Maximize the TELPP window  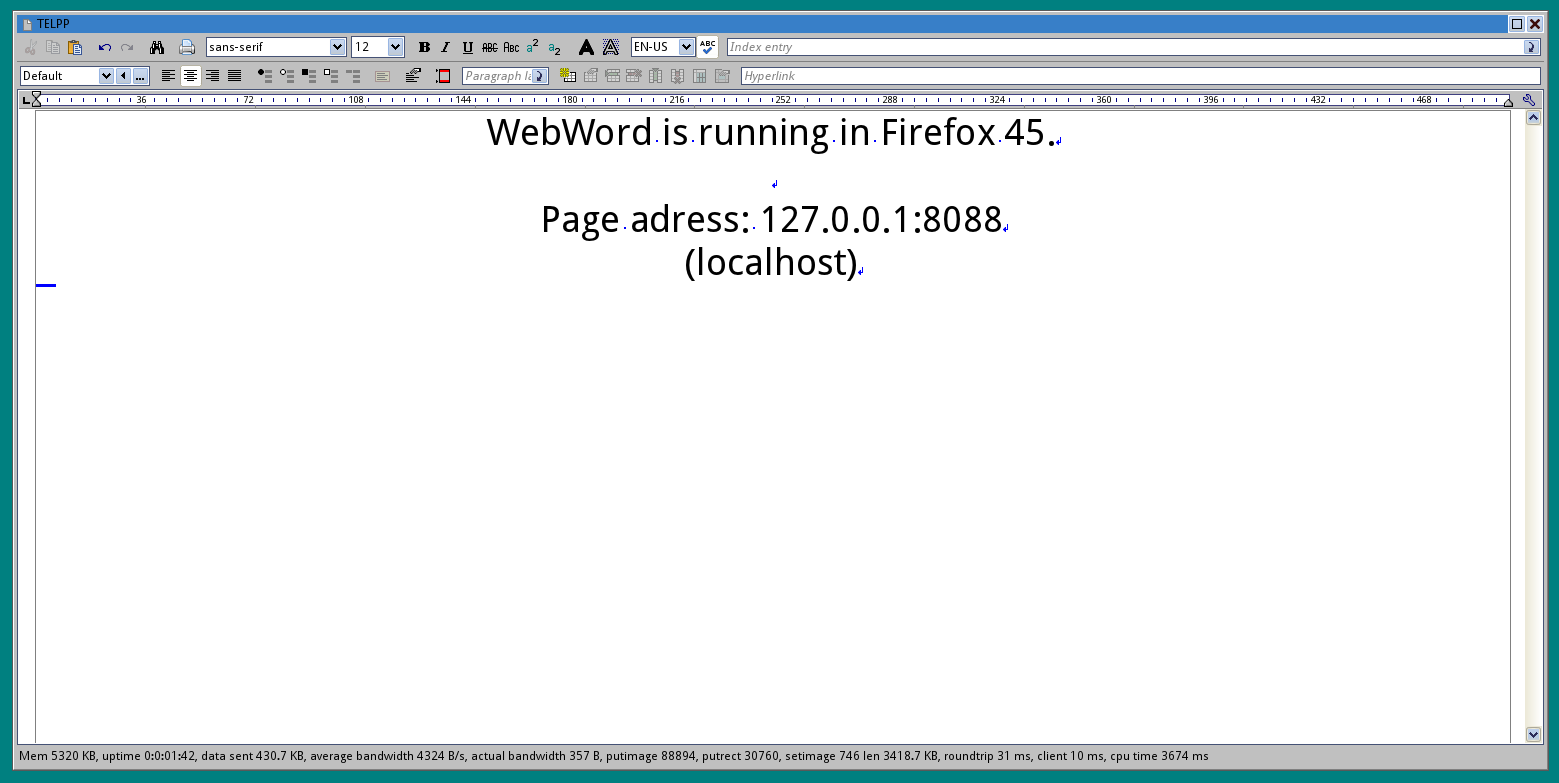tap(1516, 24)
